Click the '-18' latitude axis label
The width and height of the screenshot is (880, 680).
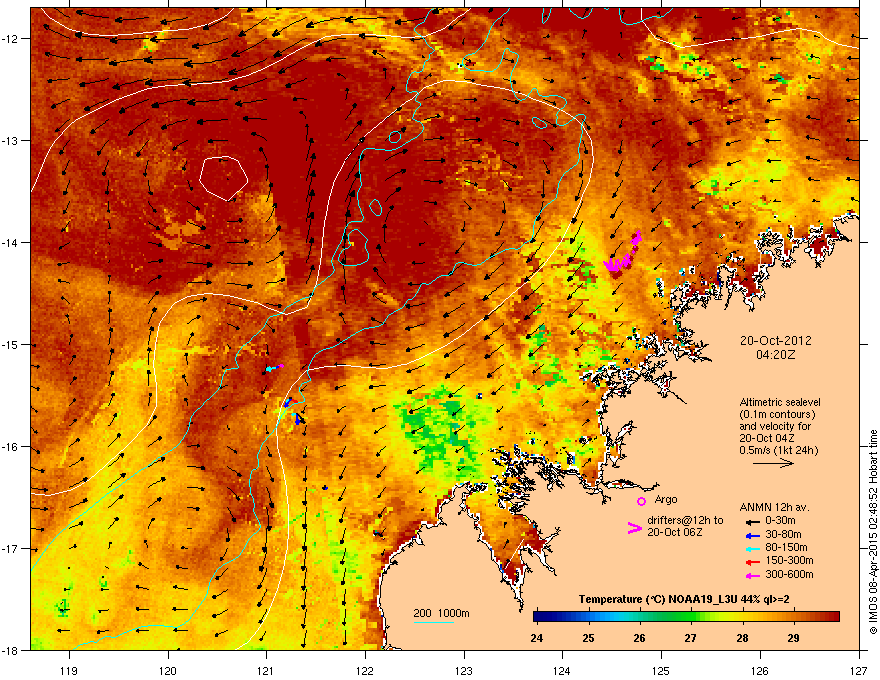click(10, 650)
